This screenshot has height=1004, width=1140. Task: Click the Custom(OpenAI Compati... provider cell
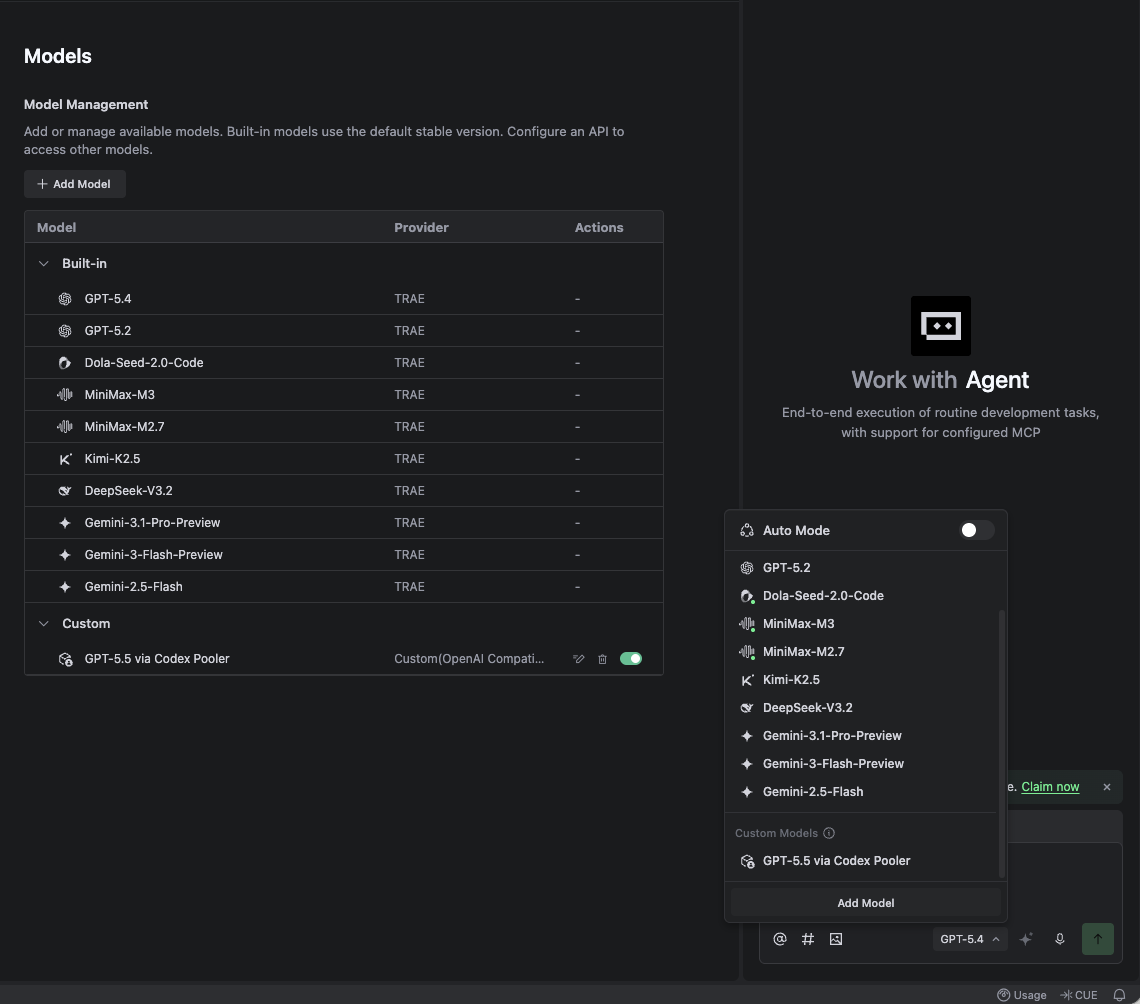click(469, 659)
